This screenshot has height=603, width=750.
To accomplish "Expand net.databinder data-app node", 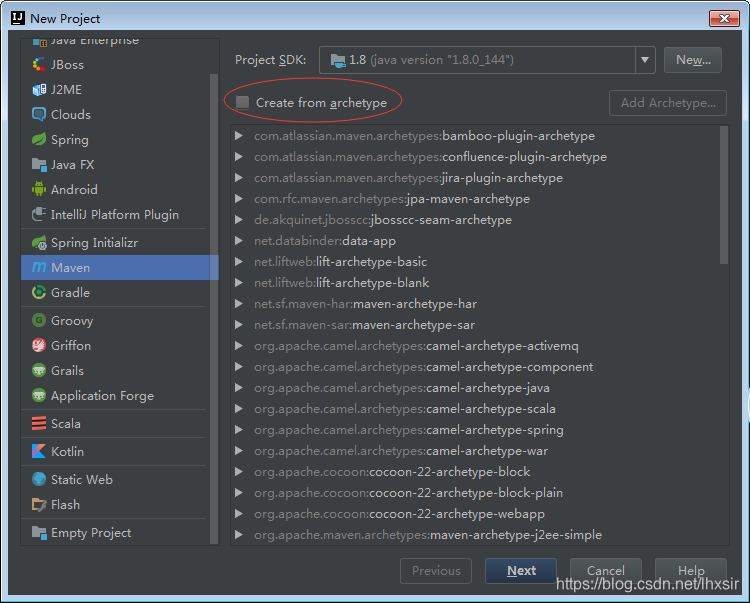I will [239, 241].
